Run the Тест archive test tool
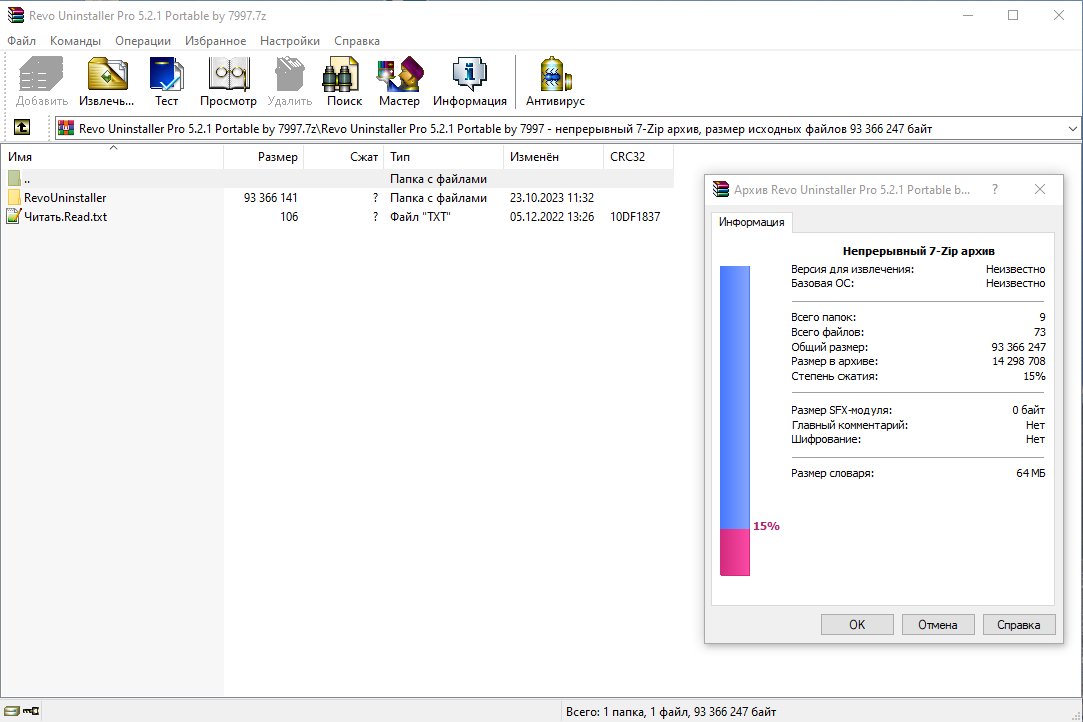This screenshot has height=722, width=1083. click(x=166, y=82)
